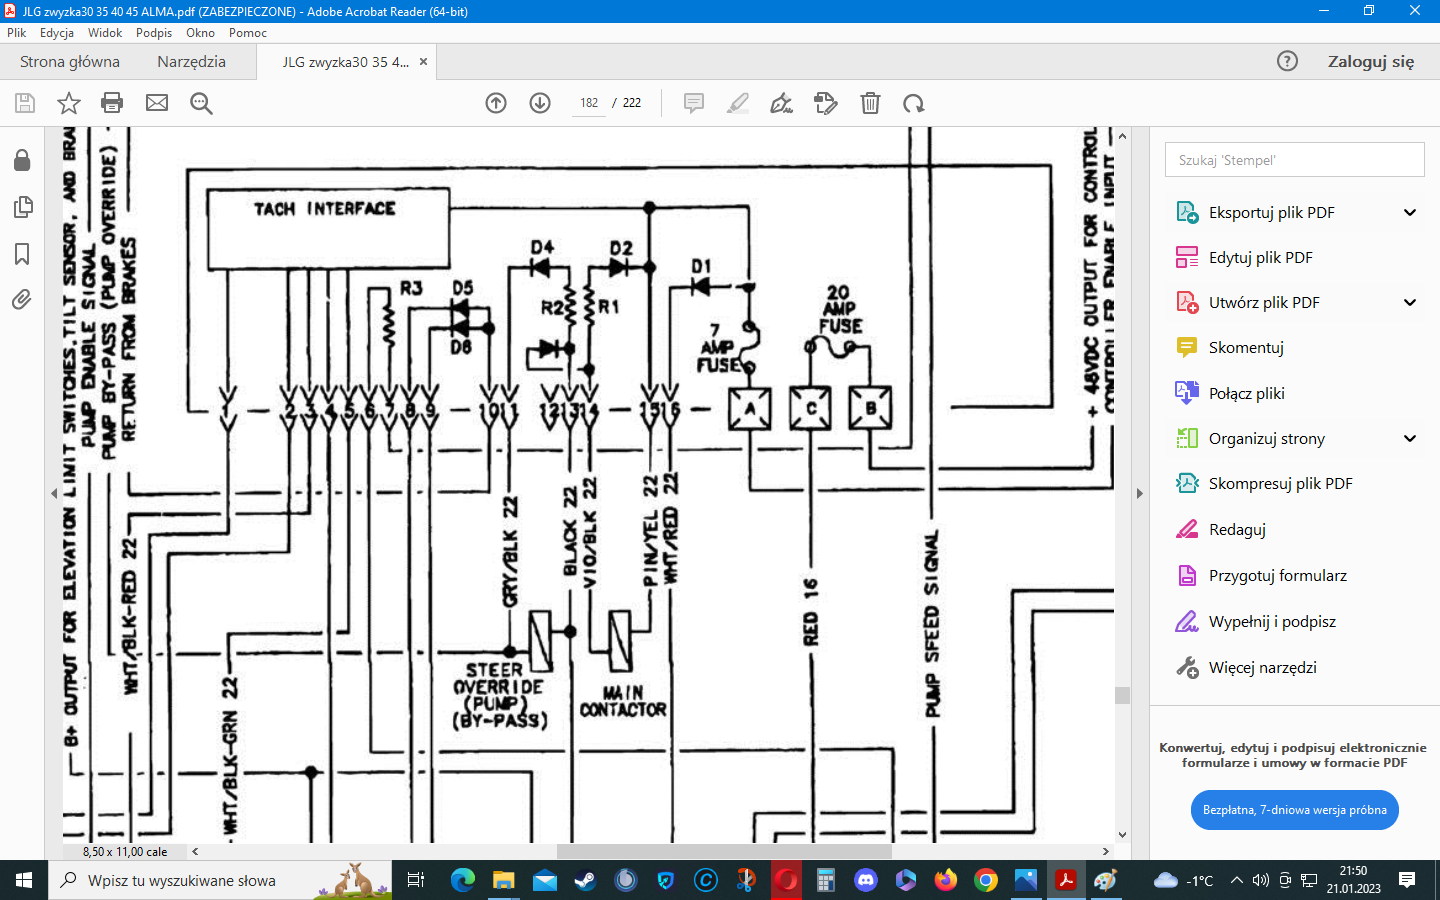
Task: Click Zaloguj się link
Action: click(x=1370, y=62)
